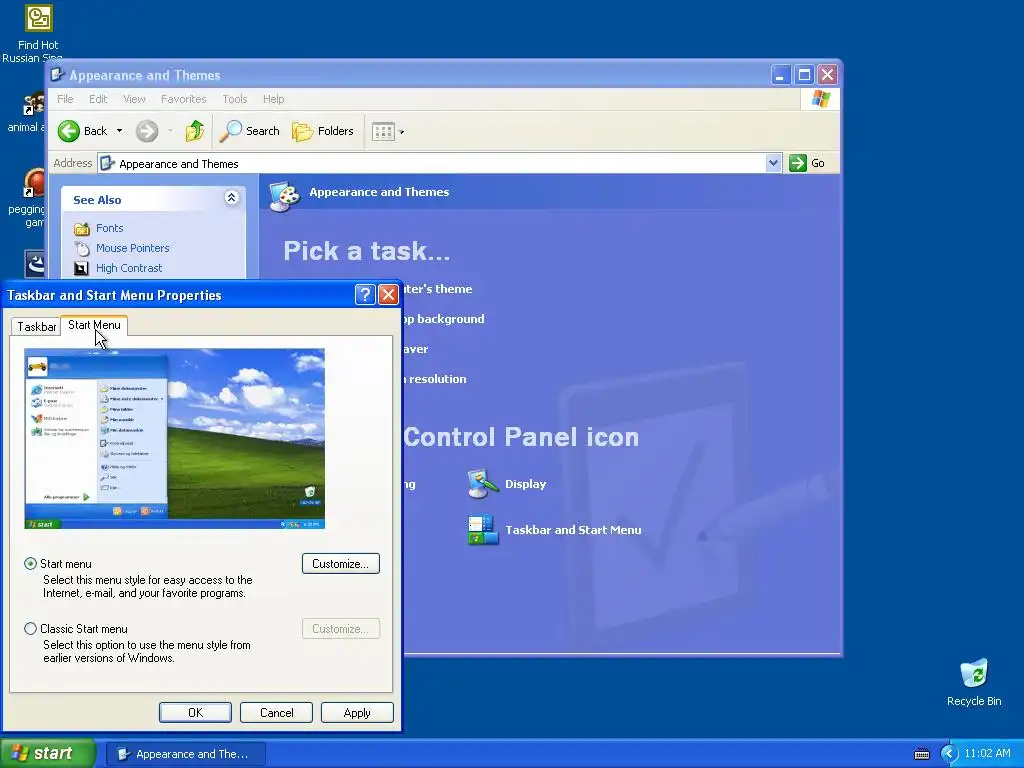Image resolution: width=1024 pixels, height=768 pixels.
Task: Open the Taskbar and Start Menu link
Action: click(573, 530)
